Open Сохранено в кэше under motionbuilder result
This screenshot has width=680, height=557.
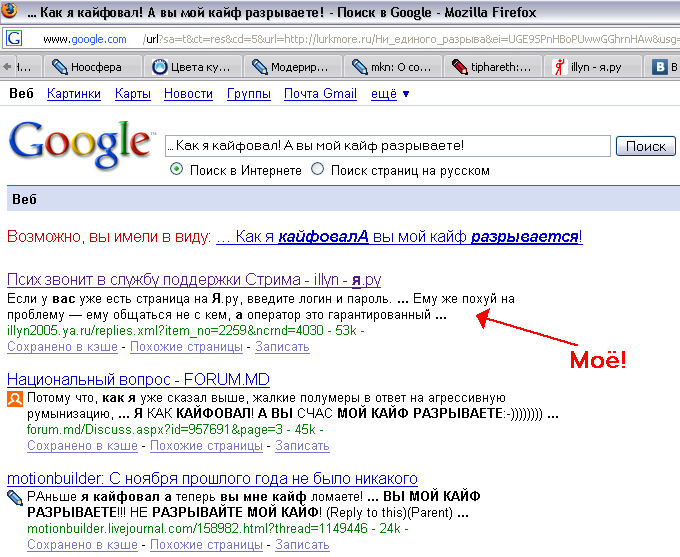82,544
